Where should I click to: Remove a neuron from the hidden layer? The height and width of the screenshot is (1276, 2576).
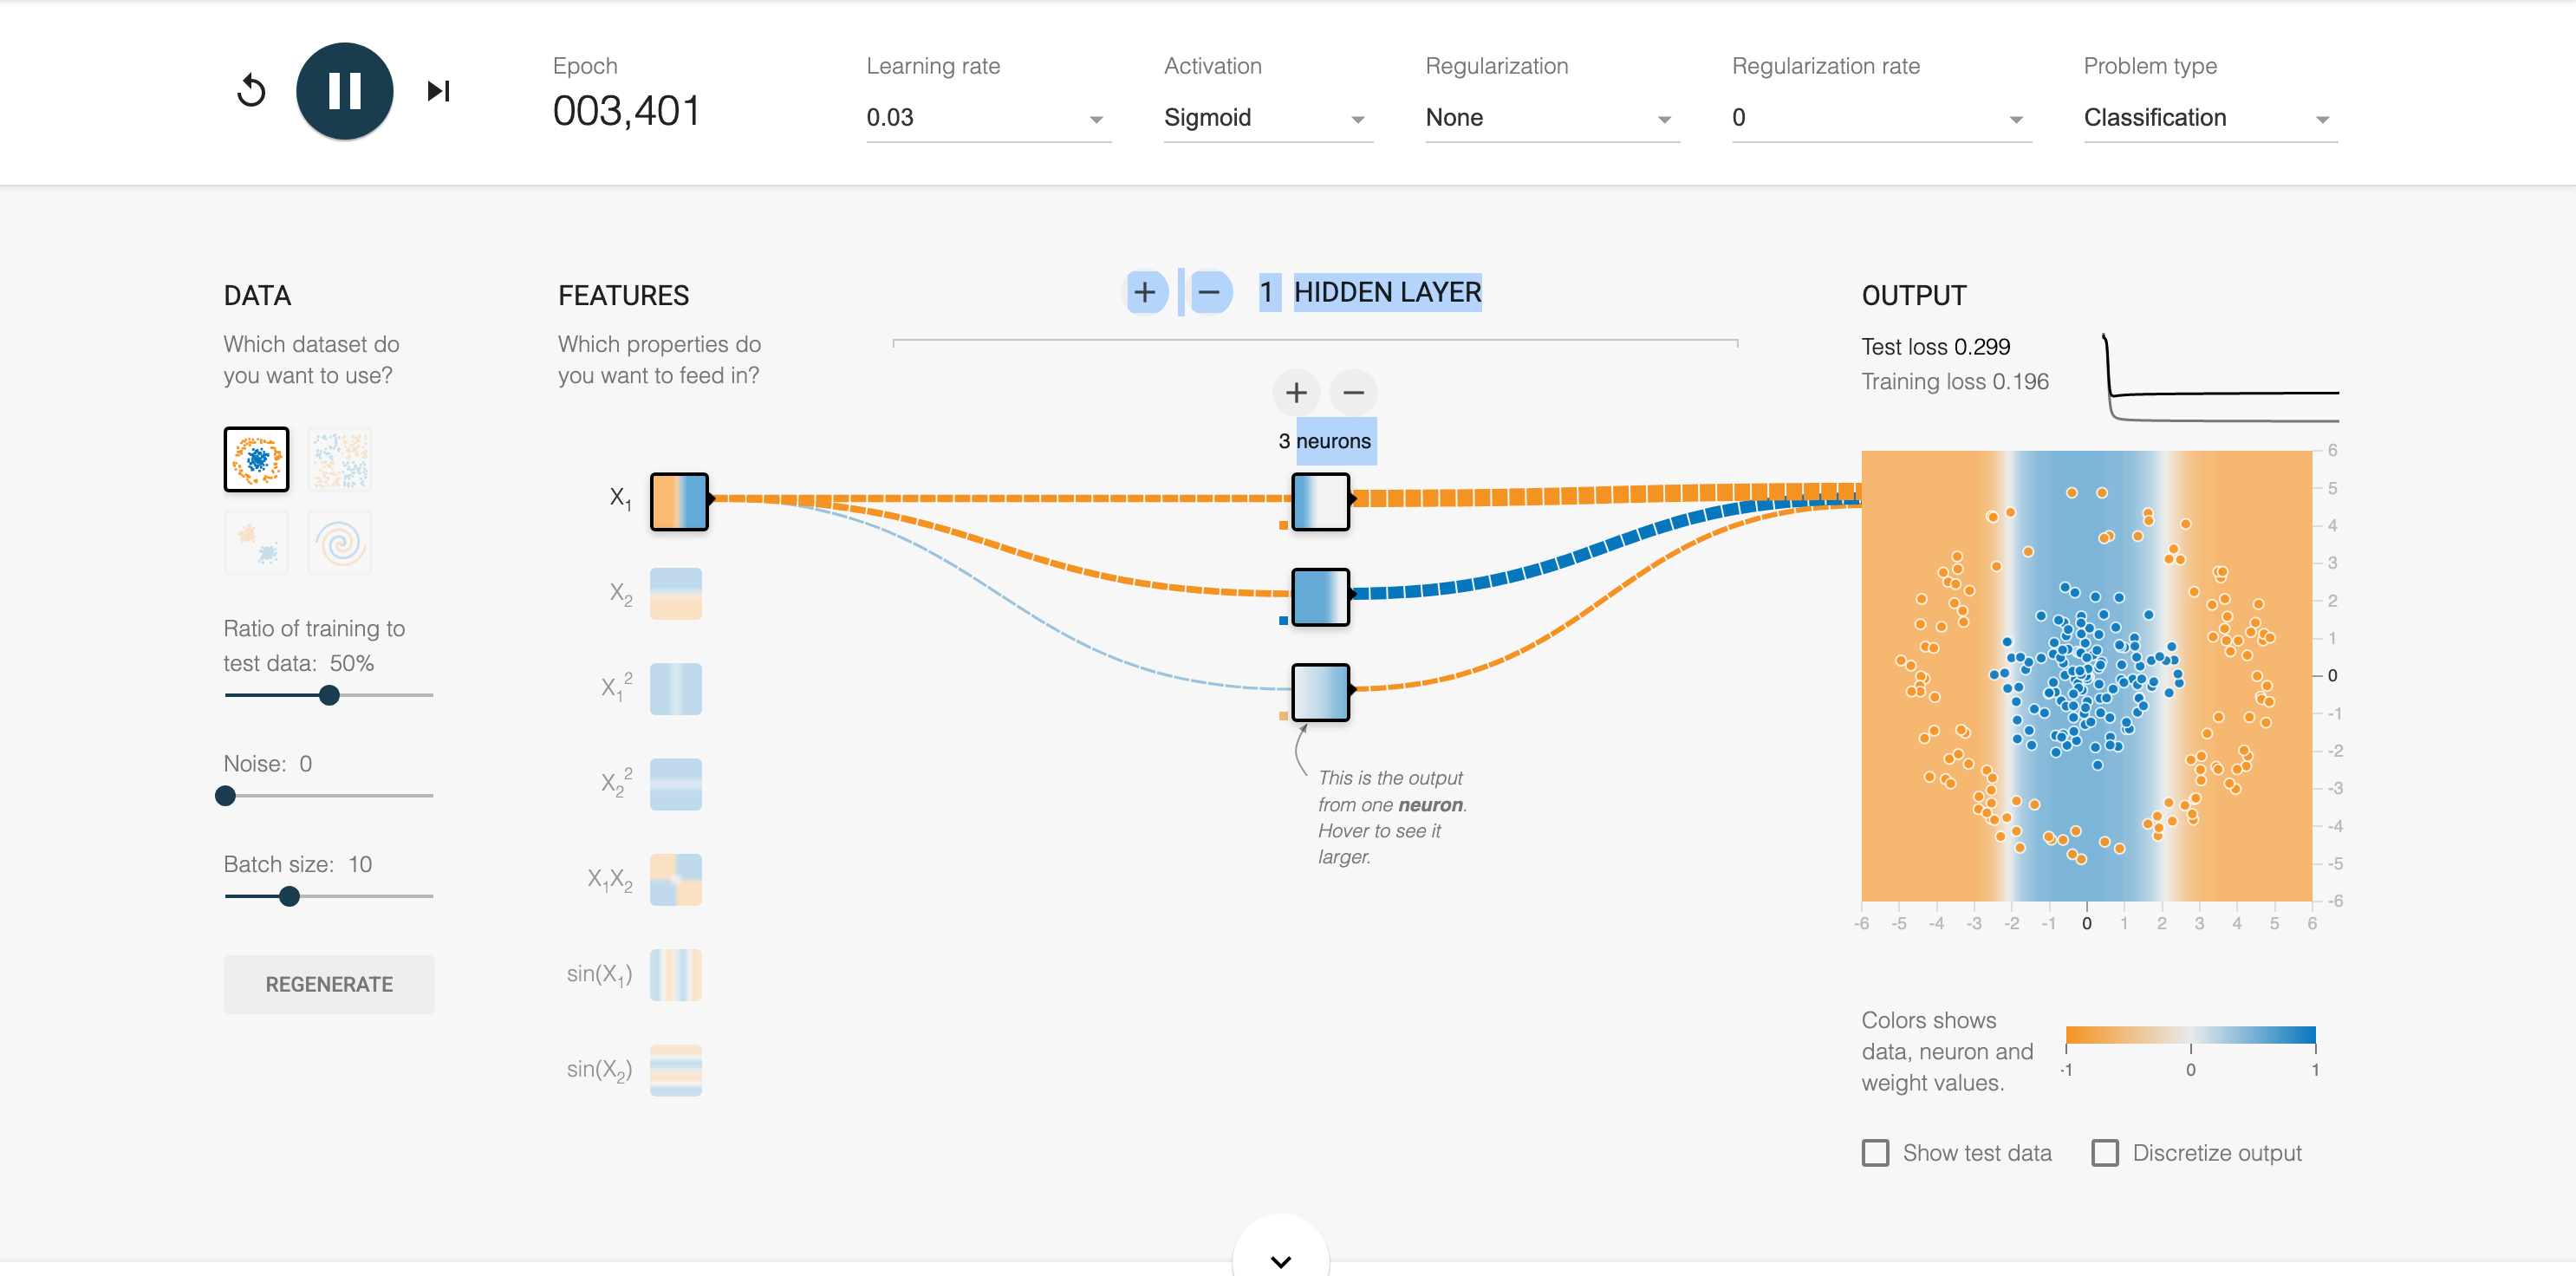pyautogui.click(x=1353, y=393)
